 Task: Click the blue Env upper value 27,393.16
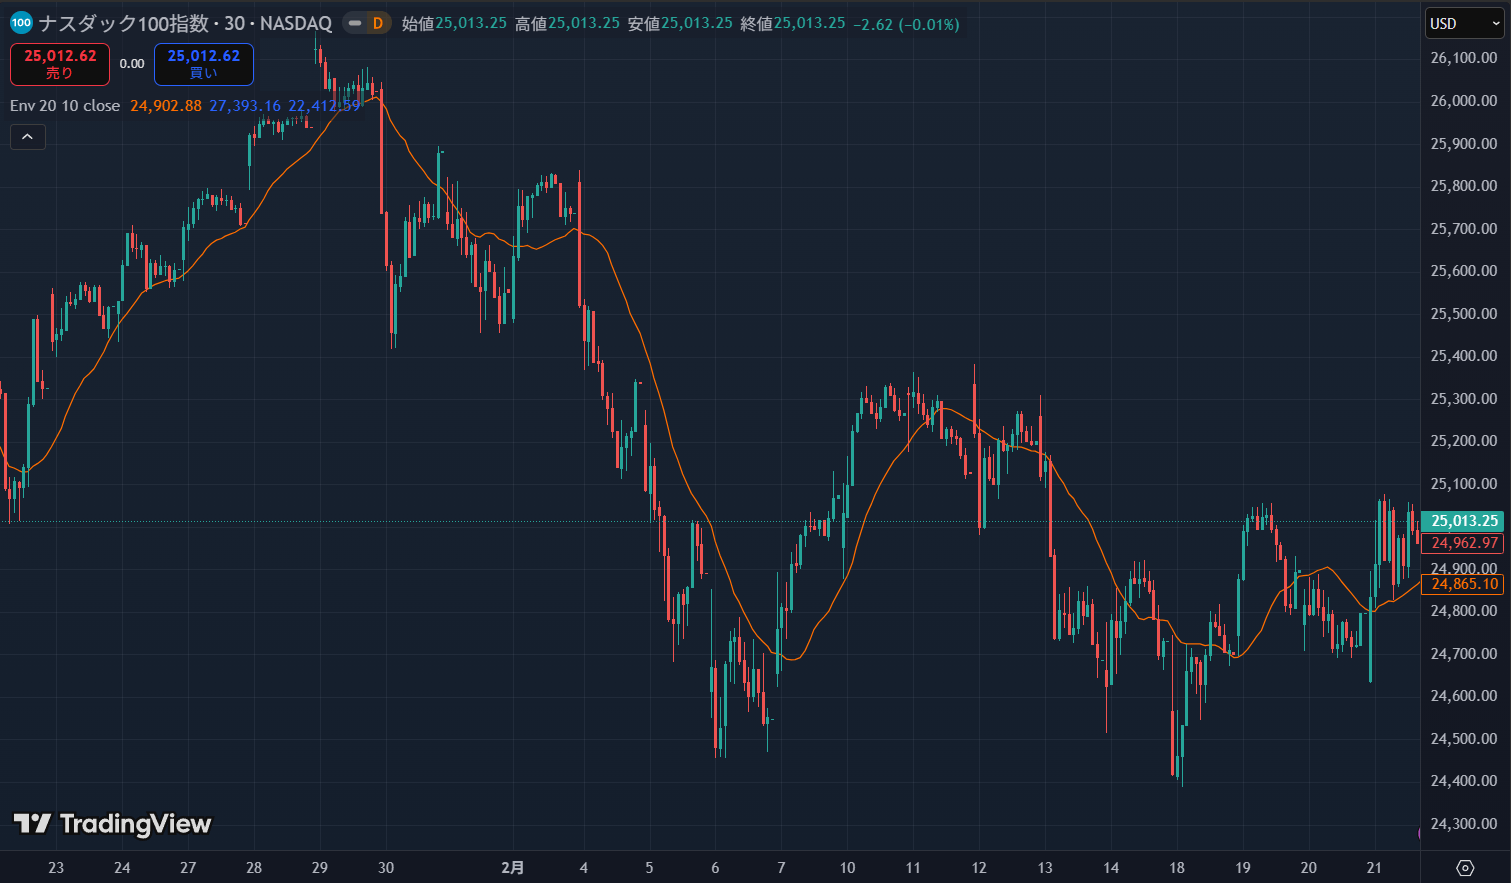click(245, 105)
